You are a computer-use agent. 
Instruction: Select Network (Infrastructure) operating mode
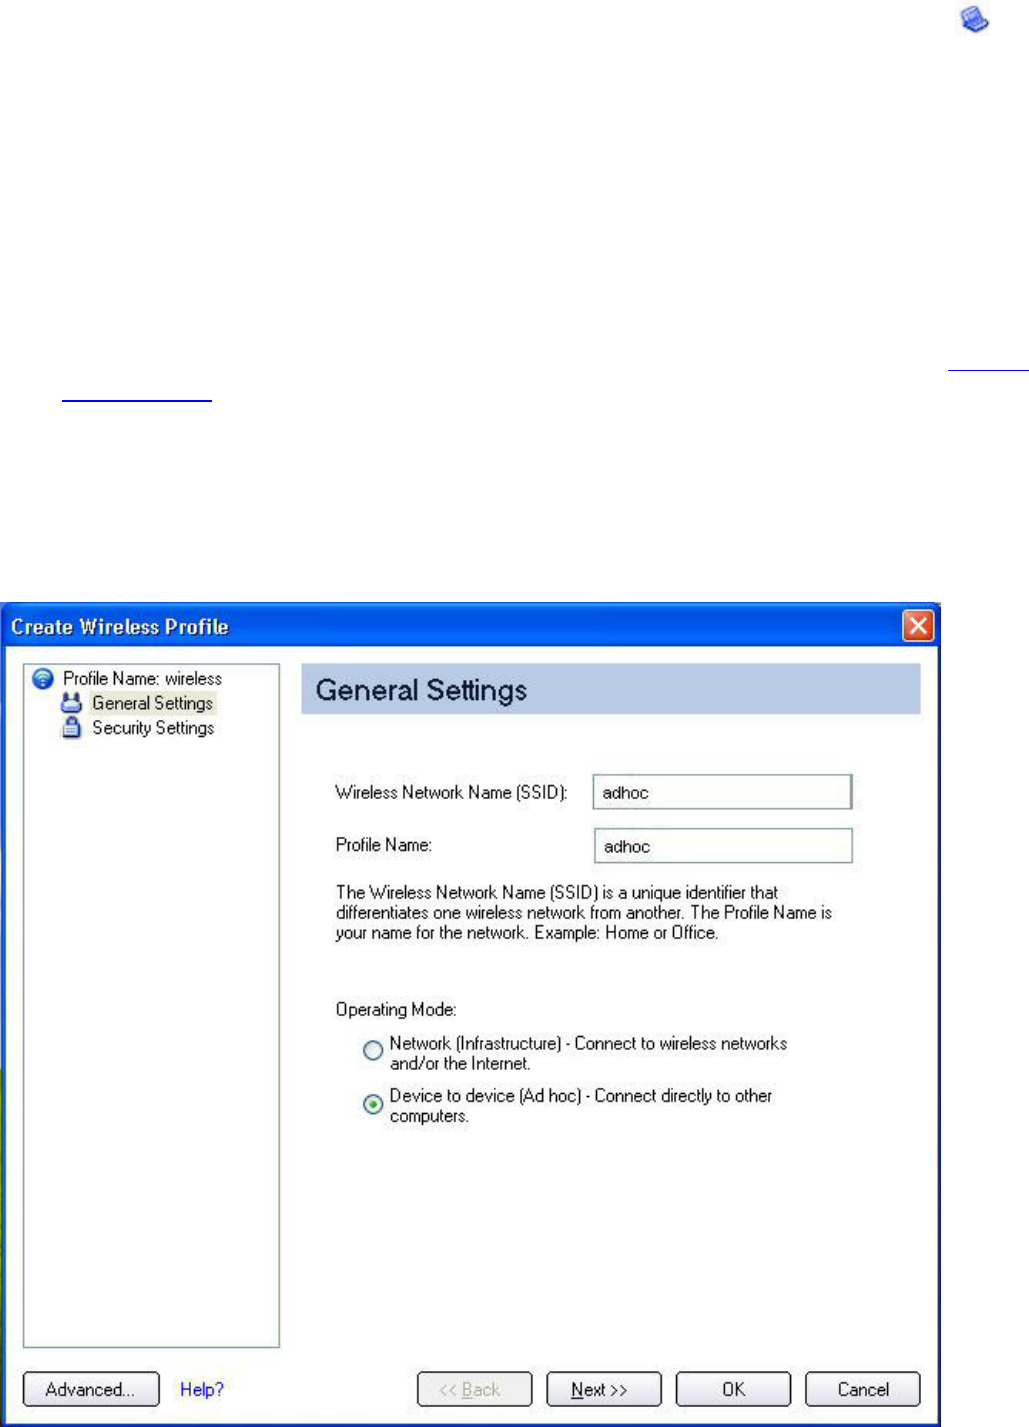point(373,1051)
